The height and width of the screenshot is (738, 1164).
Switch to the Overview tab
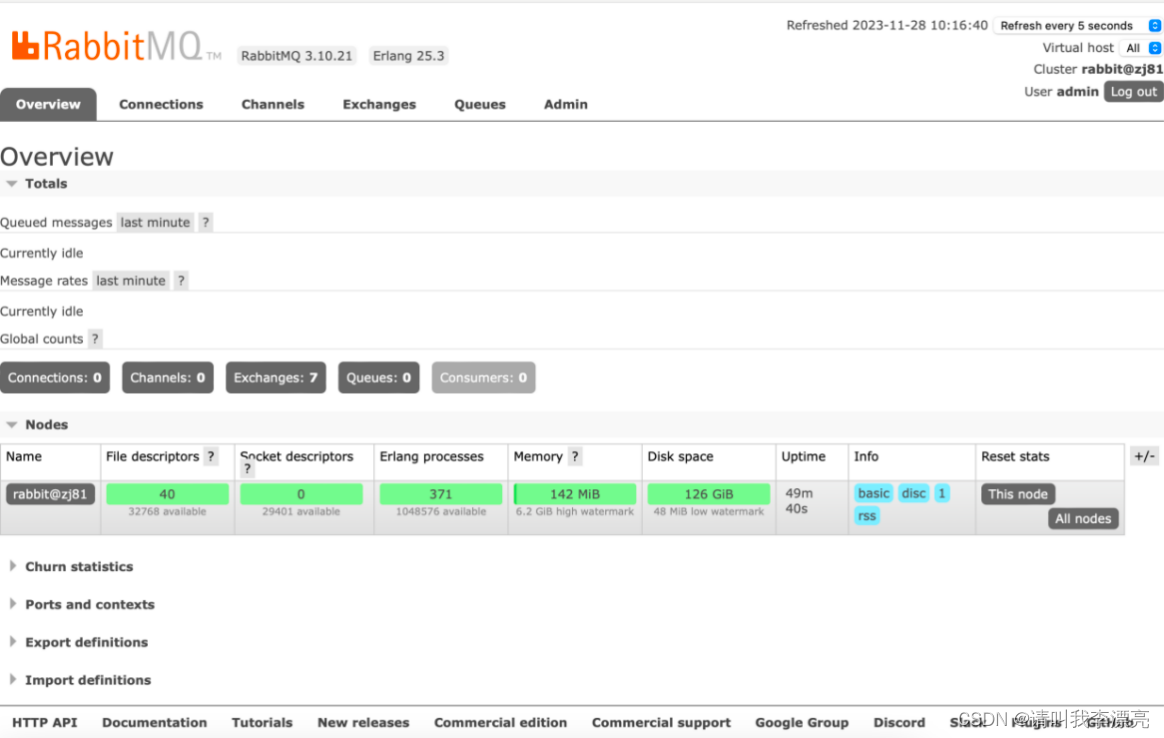click(x=48, y=105)
